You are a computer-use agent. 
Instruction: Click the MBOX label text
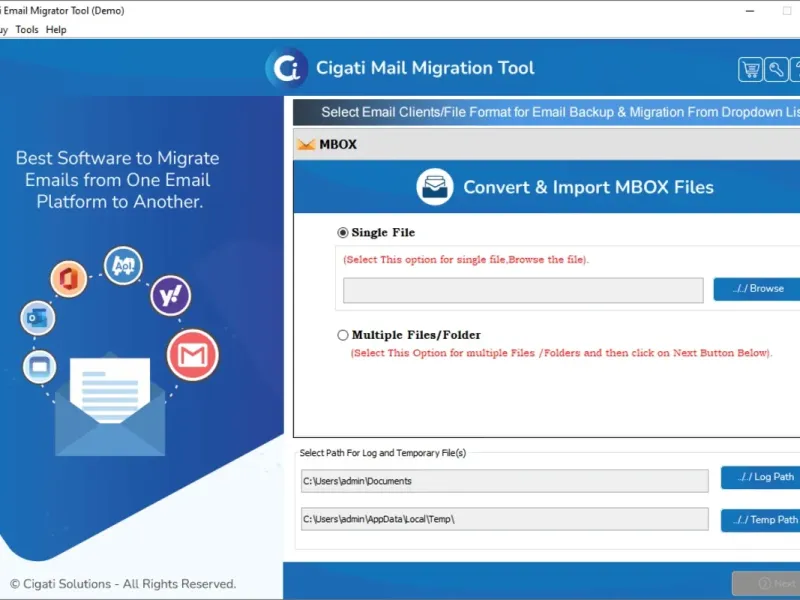338,145
